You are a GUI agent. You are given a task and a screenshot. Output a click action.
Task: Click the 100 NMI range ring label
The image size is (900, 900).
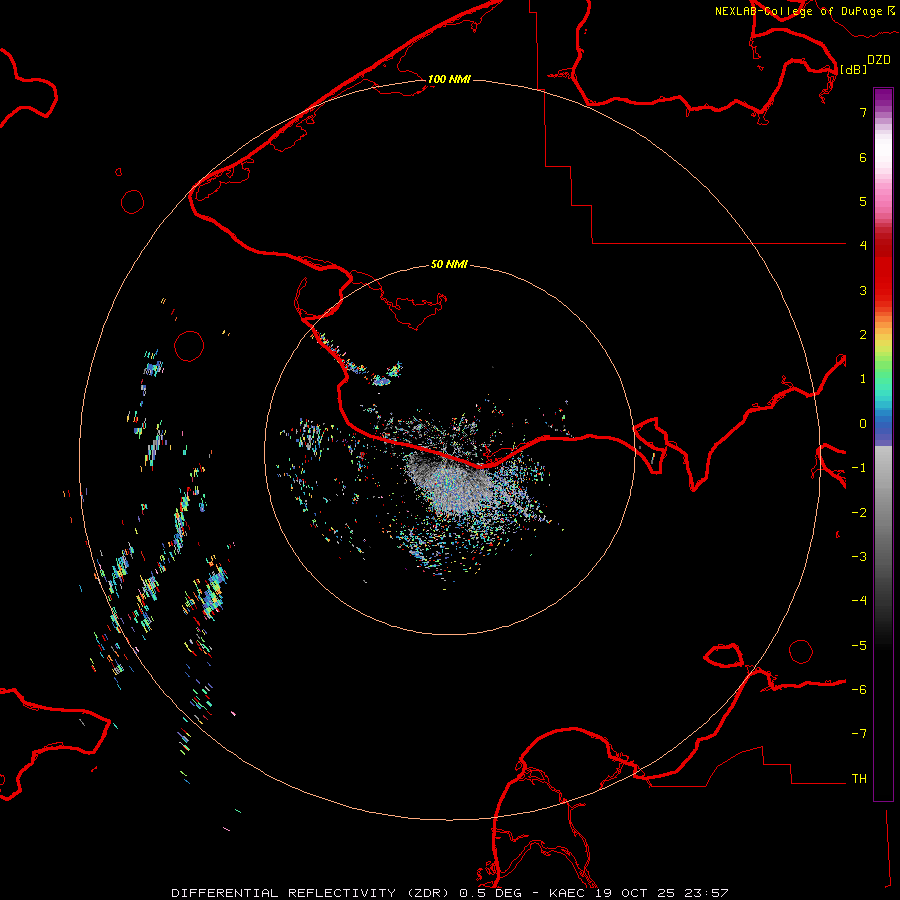click(449, 79)
